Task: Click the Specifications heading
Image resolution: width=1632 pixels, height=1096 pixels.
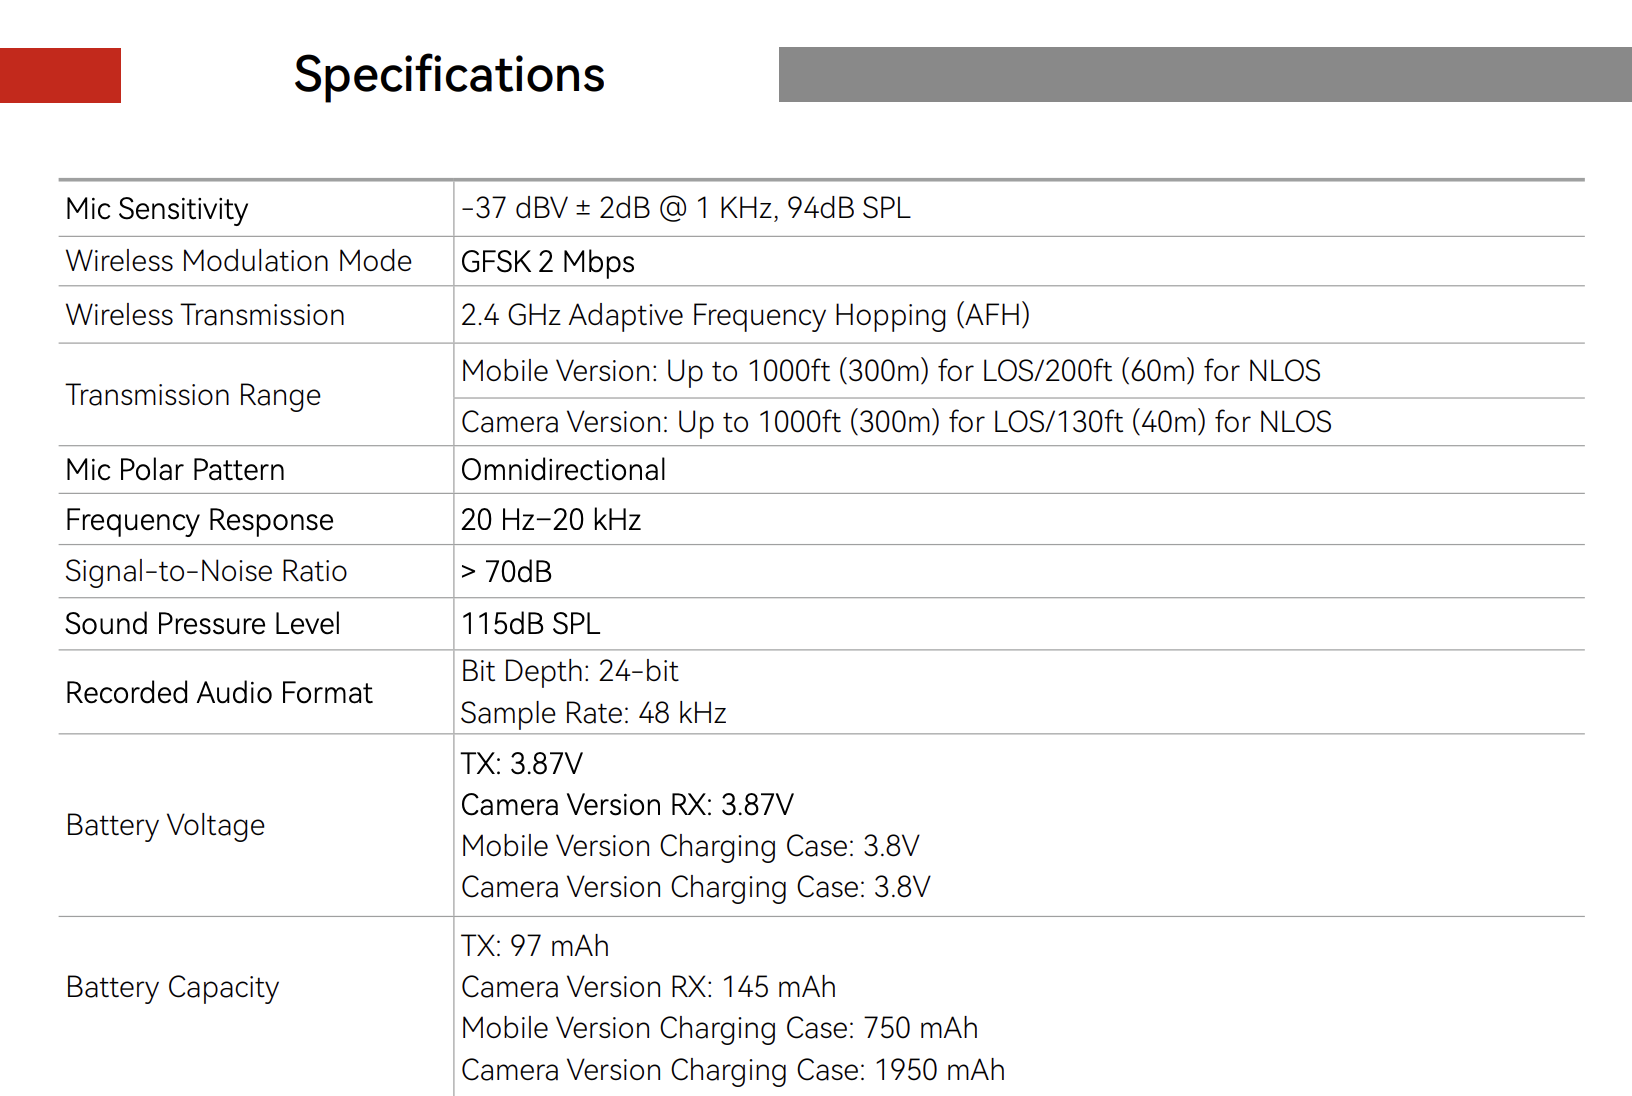Action: point(449,75)
